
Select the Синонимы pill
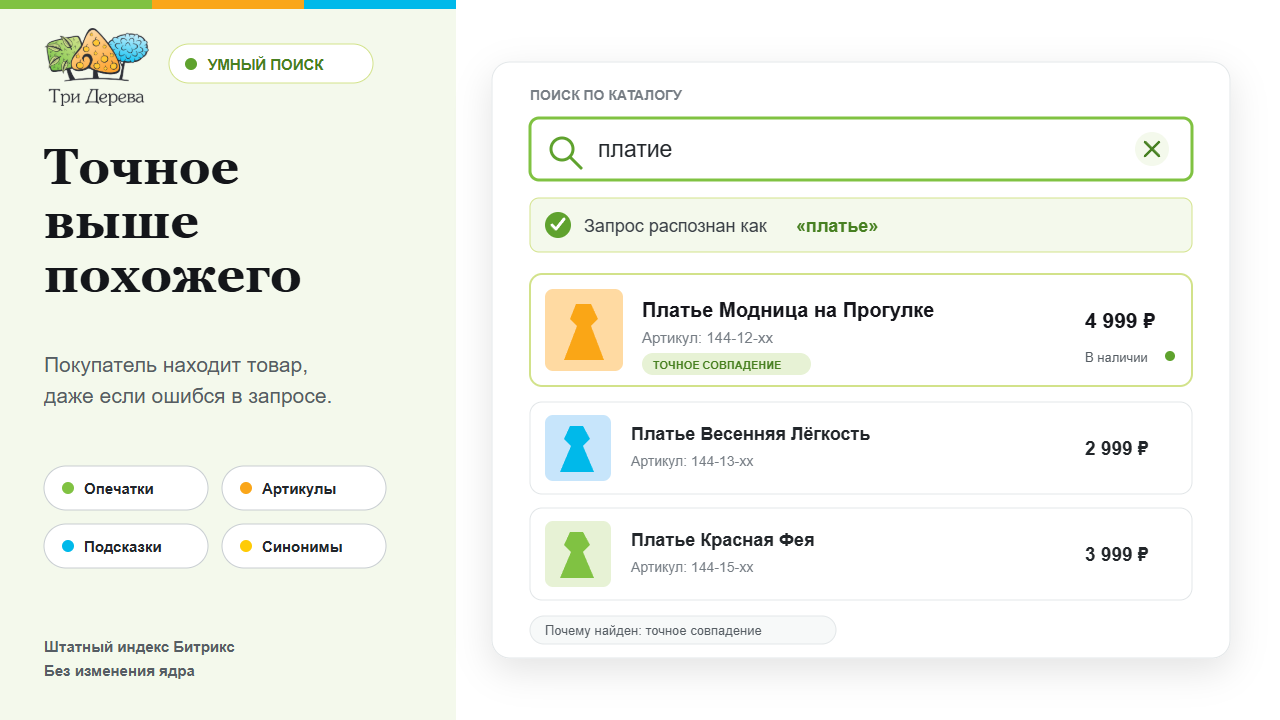304,546
